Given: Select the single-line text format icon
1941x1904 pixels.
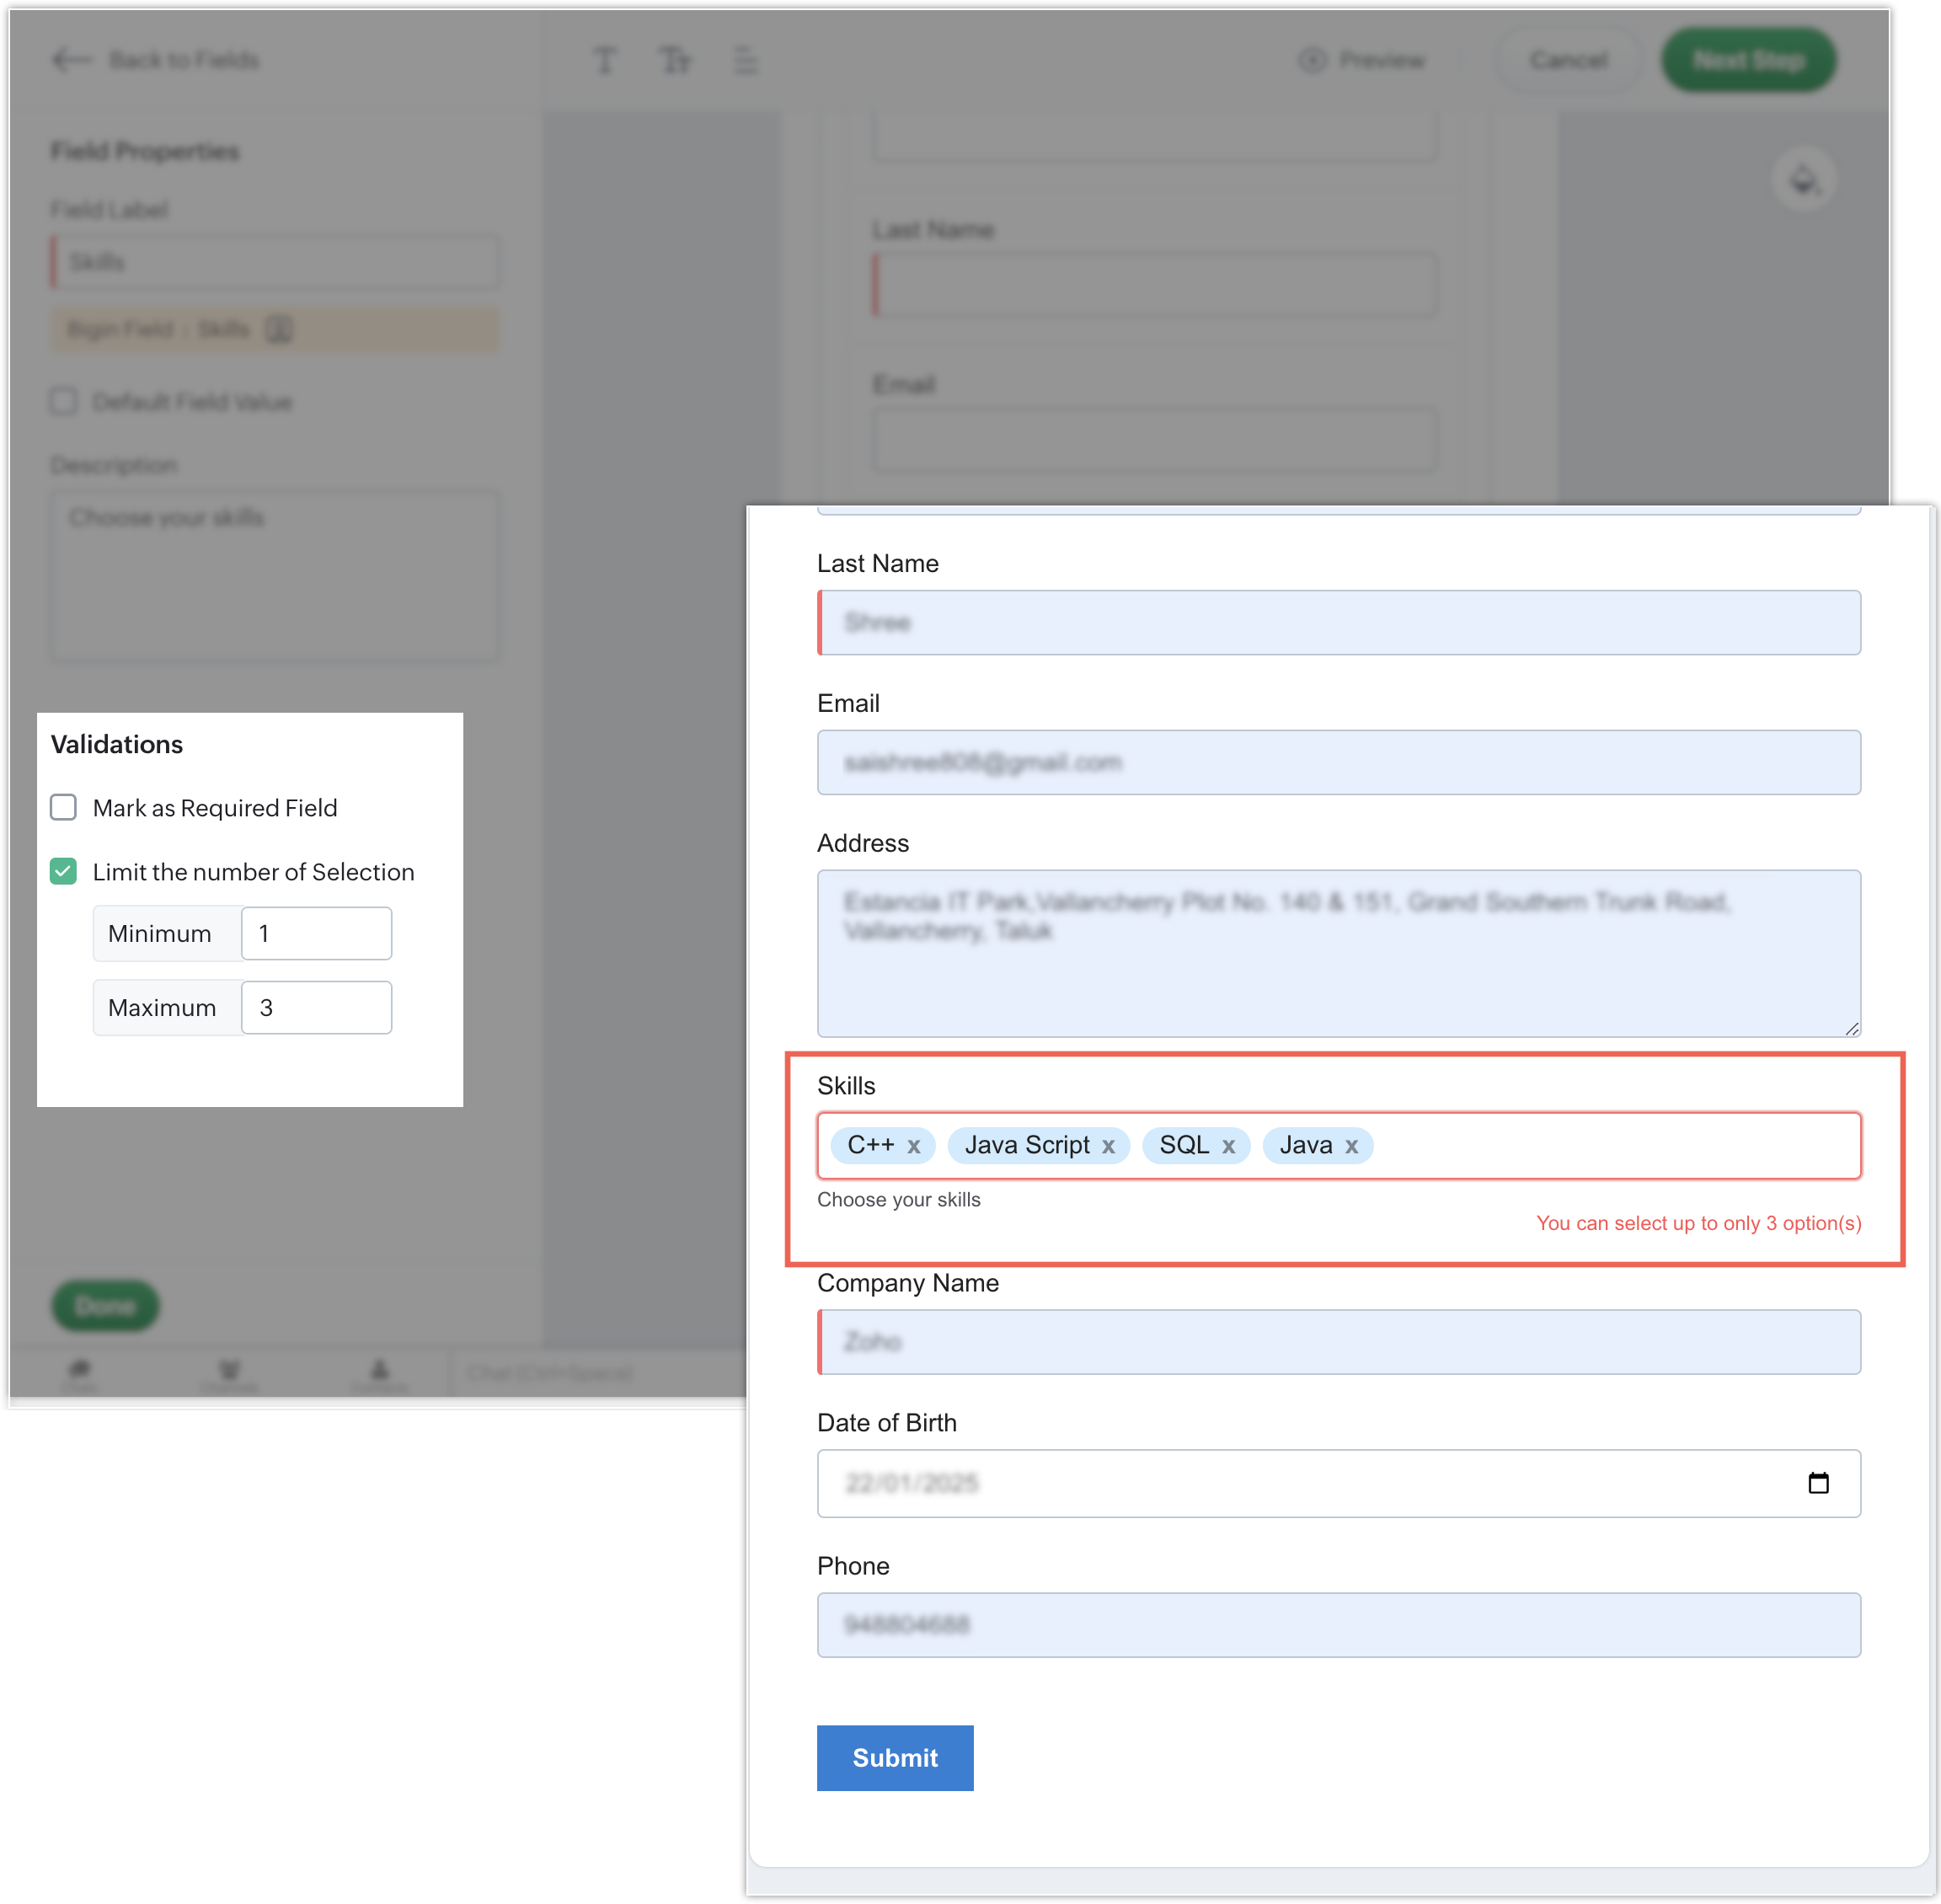Looking at the screenshot, I should pyautogui.click(x=604, y=60).
